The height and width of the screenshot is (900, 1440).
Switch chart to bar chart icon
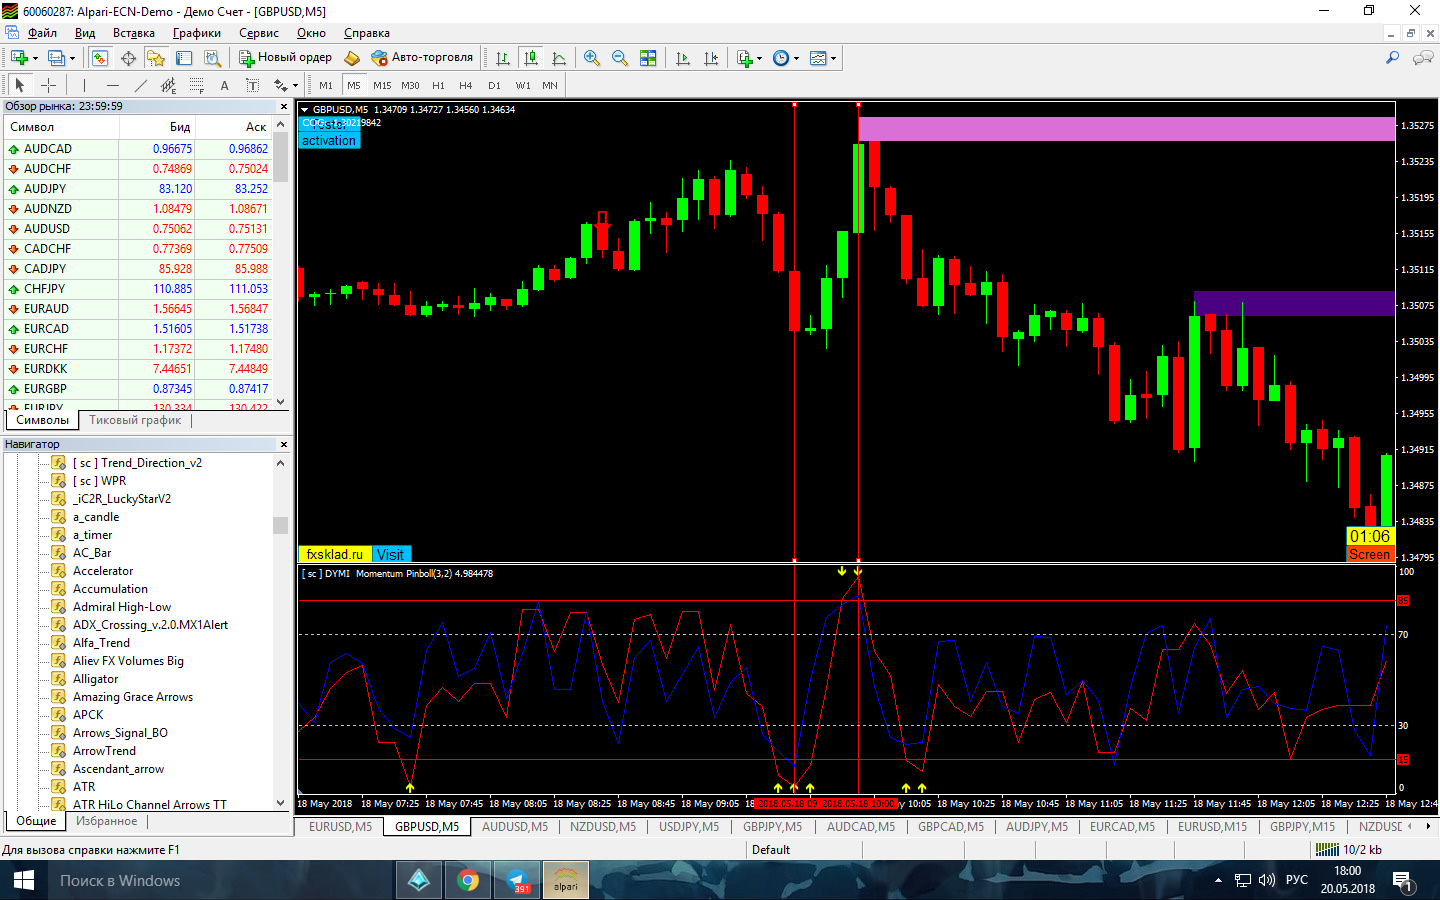(x=503, y=58)
